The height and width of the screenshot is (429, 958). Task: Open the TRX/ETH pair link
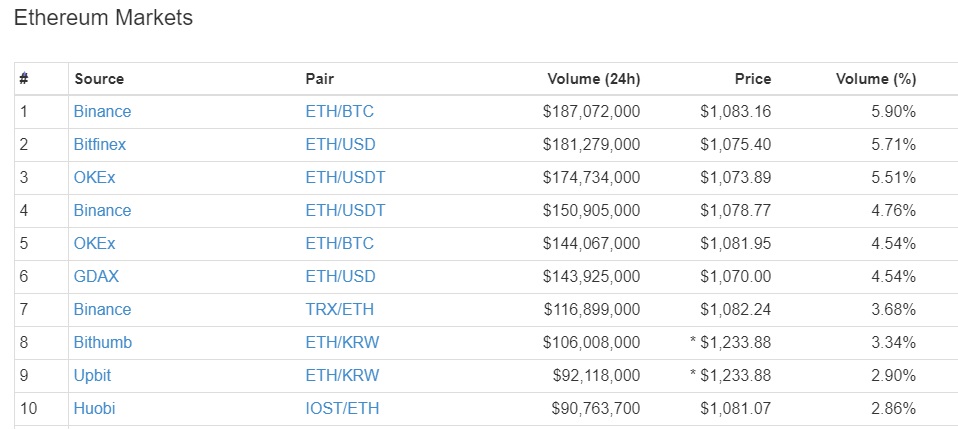(x=339, y=310)
